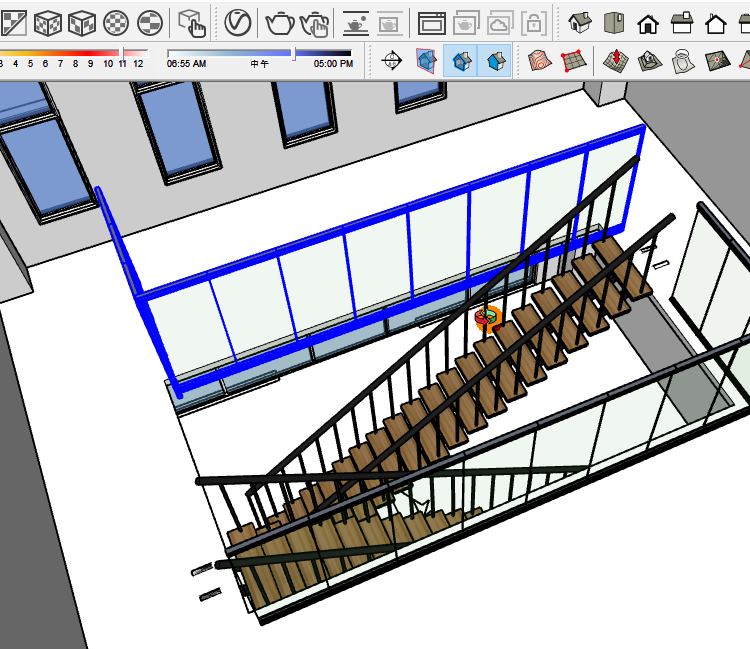Select the Sandbox Drape tool

pos(683,61)
